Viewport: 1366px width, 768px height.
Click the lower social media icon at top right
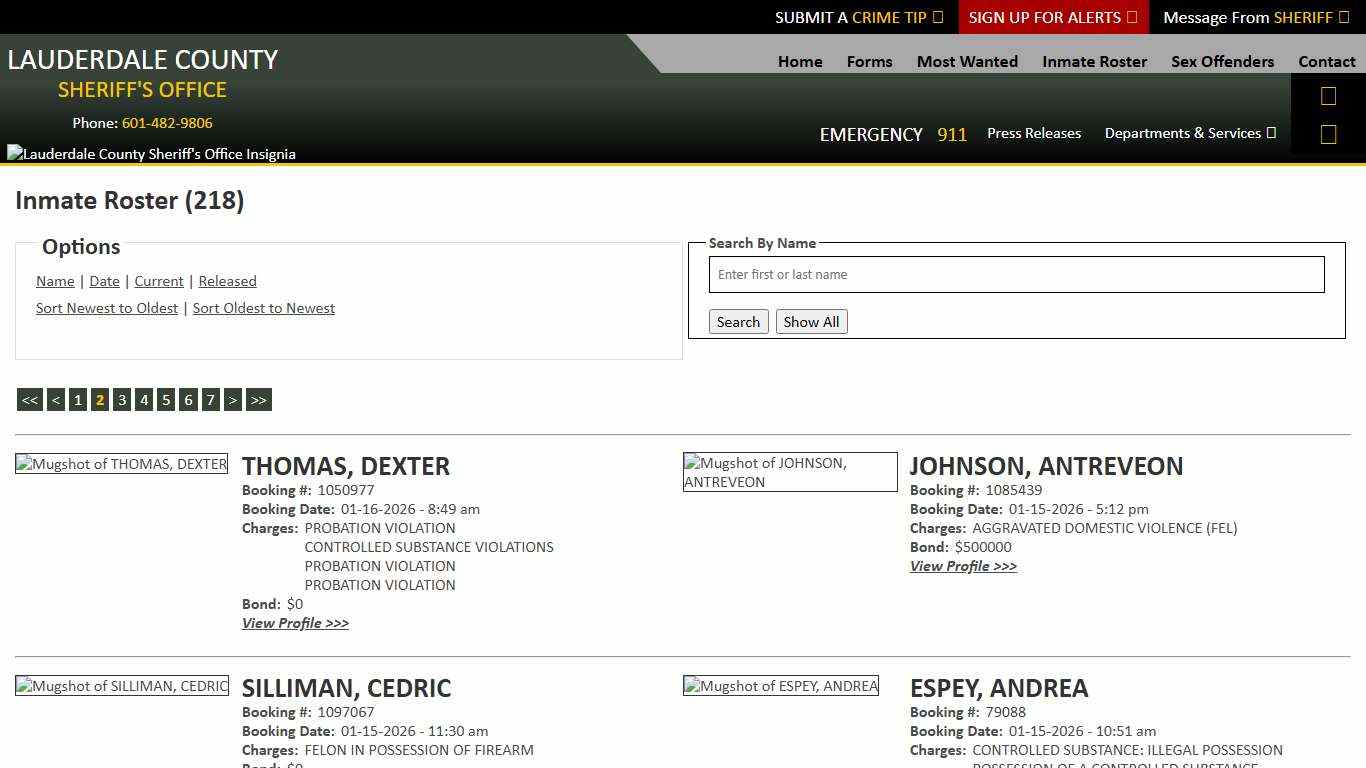[x=1328, y=133]
